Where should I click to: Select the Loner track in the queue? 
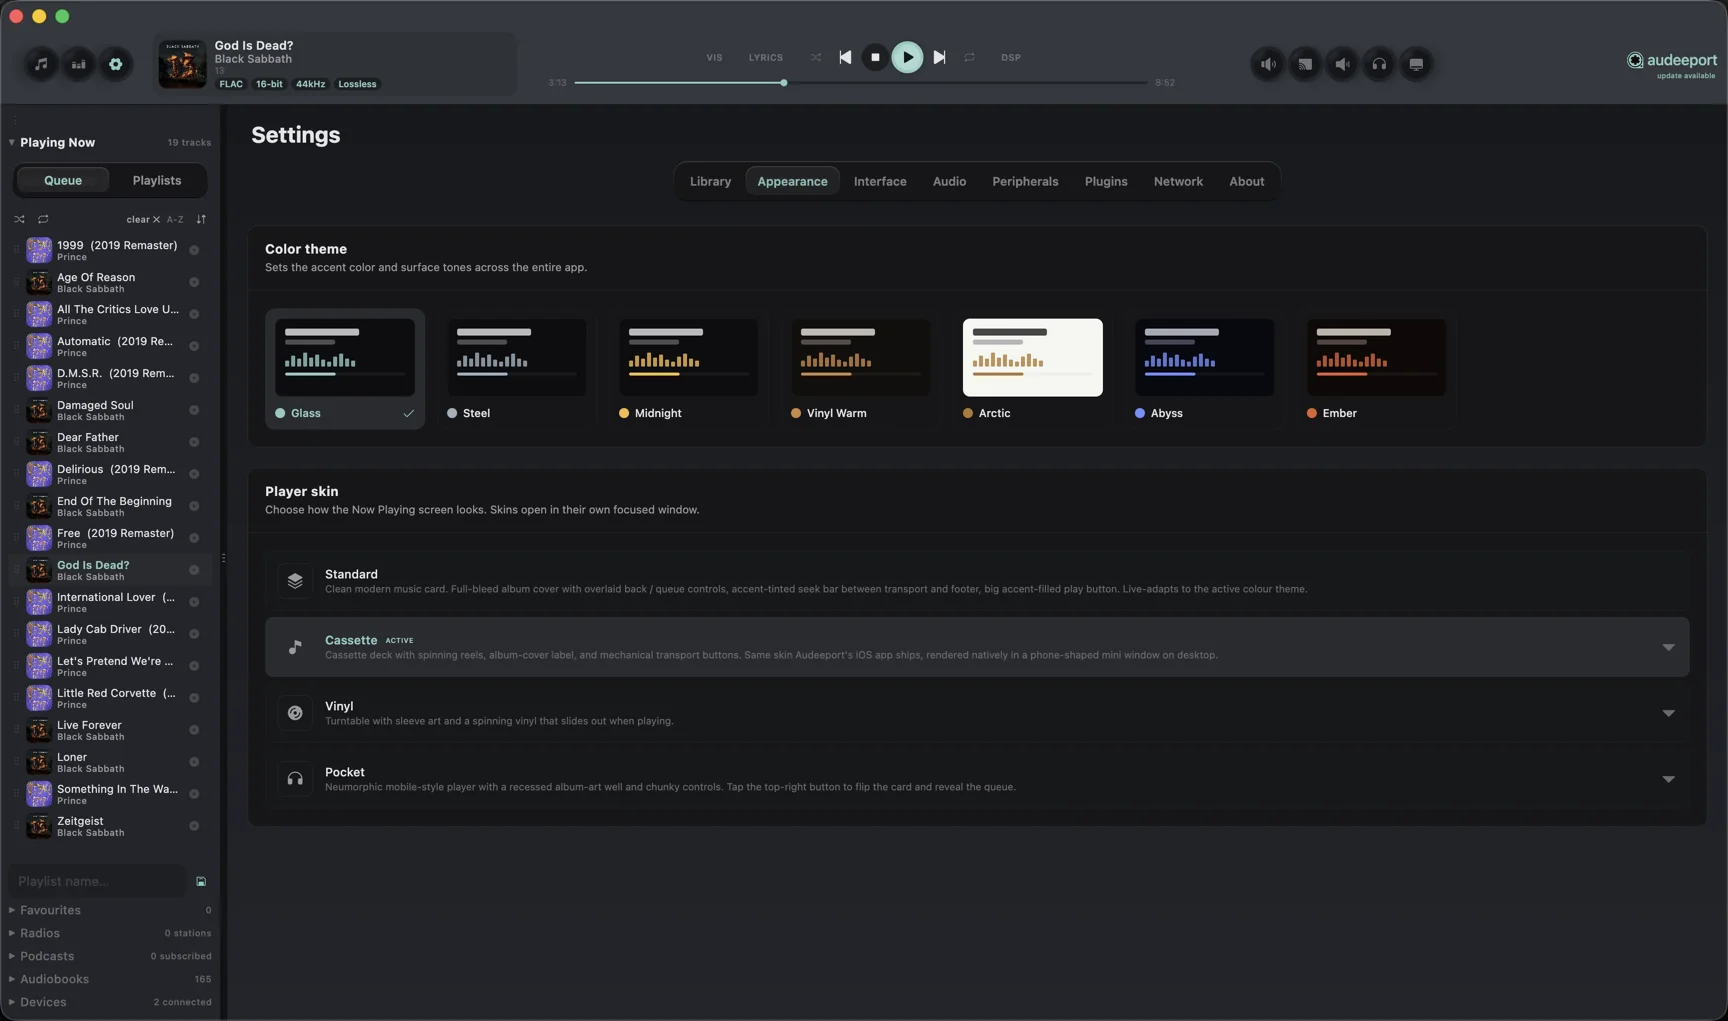click(x=110, y=762)
